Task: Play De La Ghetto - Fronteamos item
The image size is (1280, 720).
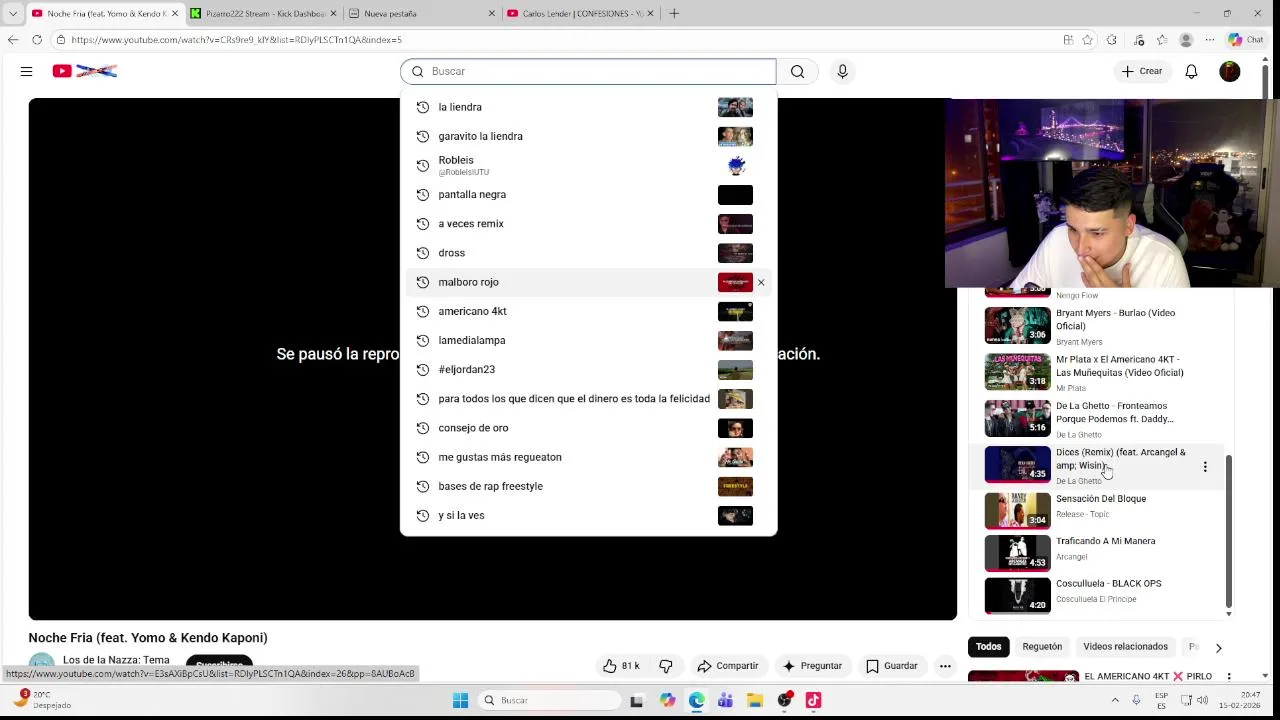Action: pos(1095,419)
